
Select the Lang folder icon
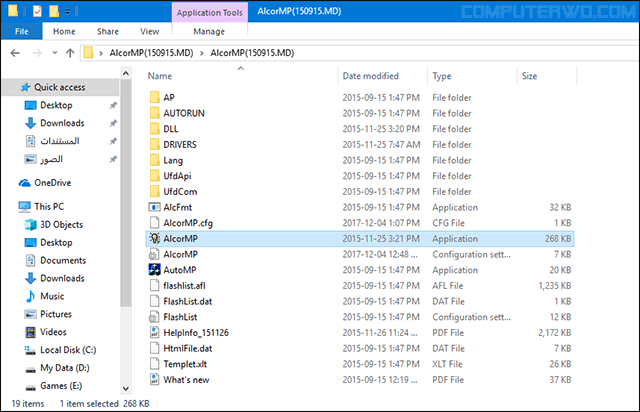coord(154,160)
